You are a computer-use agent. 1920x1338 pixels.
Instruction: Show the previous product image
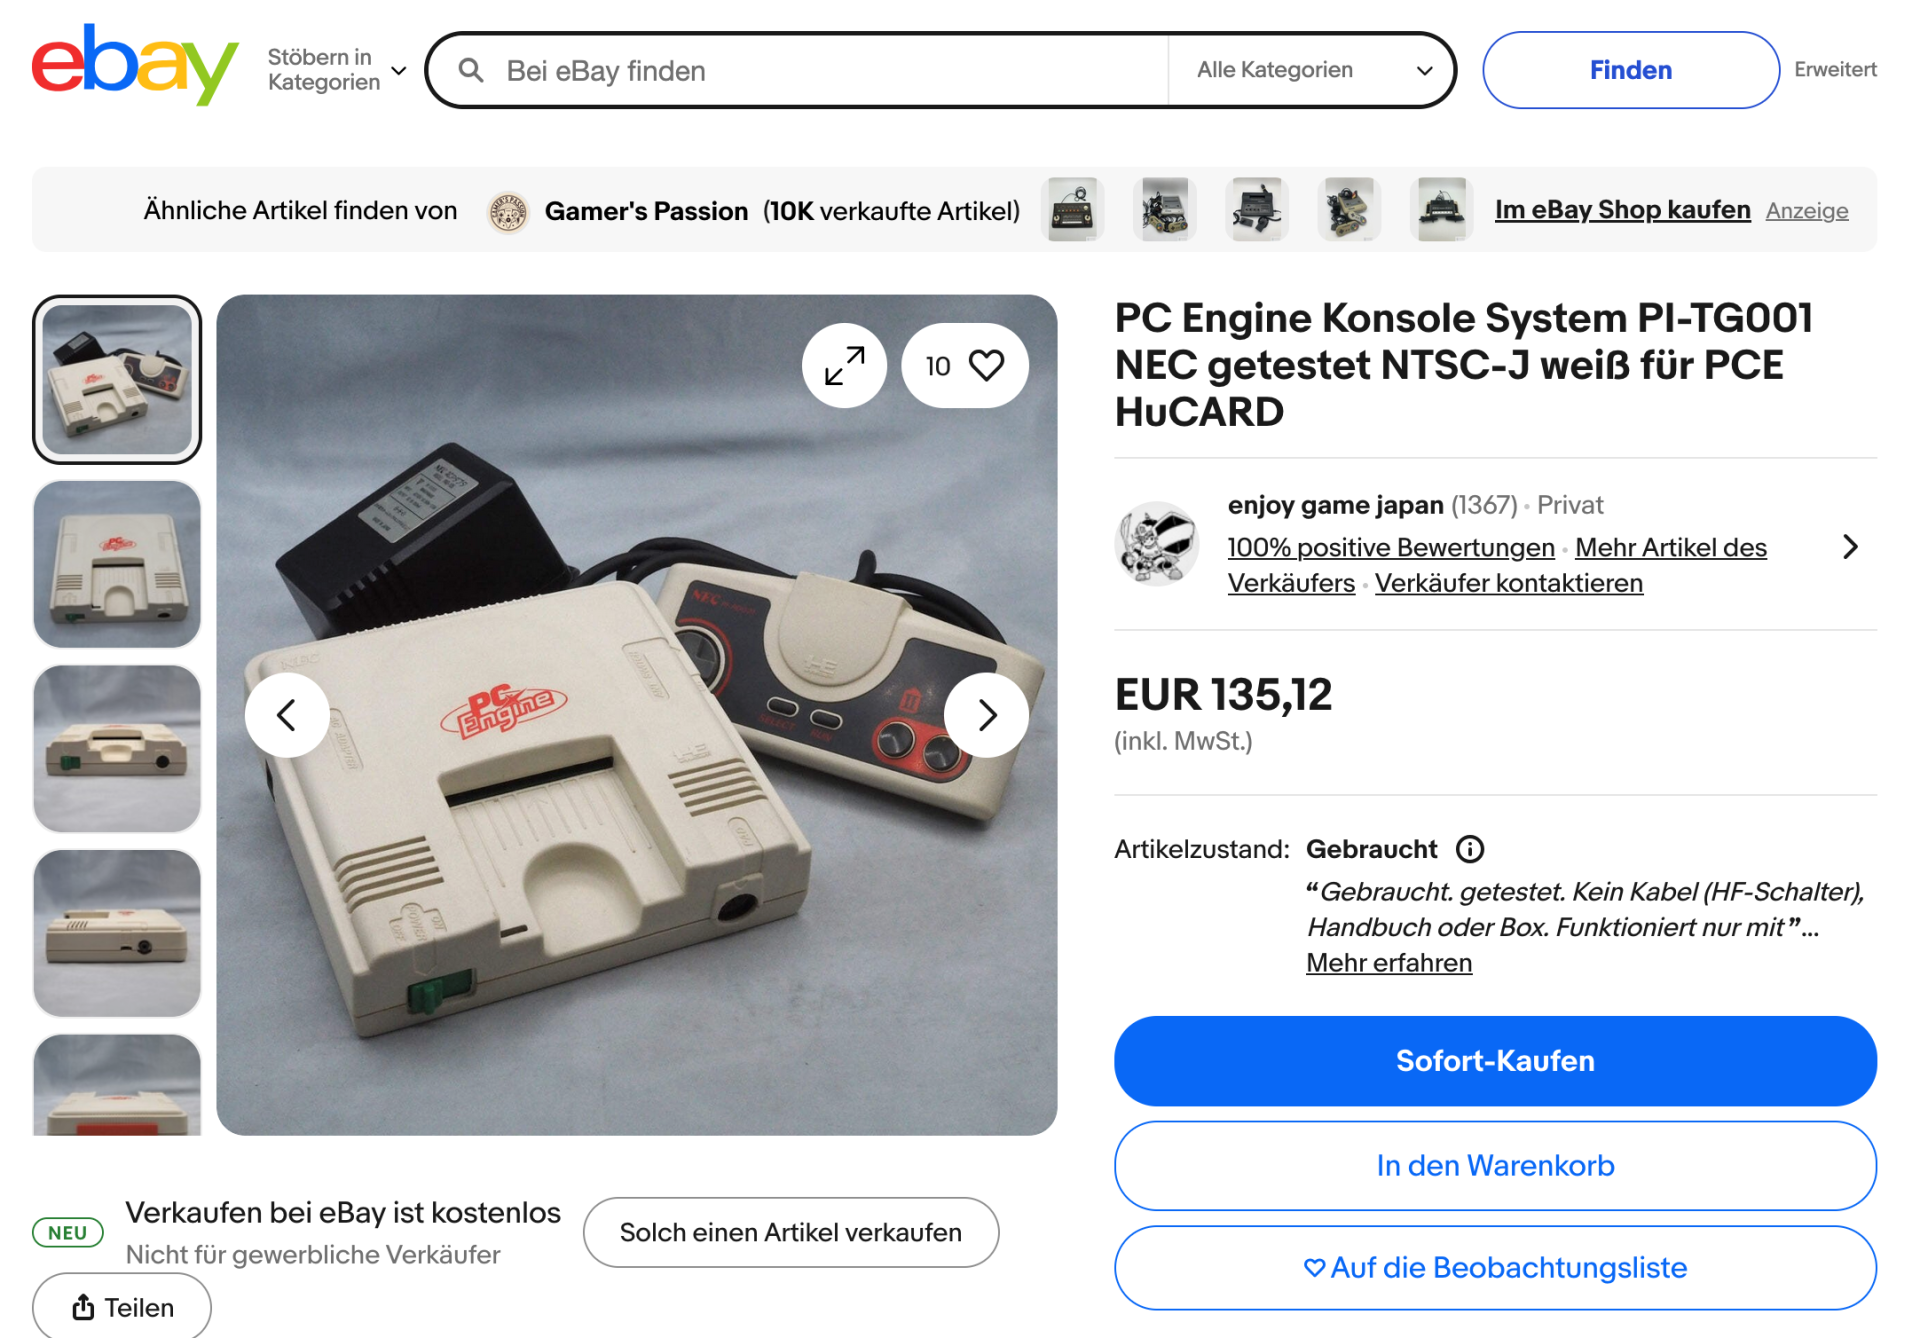287,715
